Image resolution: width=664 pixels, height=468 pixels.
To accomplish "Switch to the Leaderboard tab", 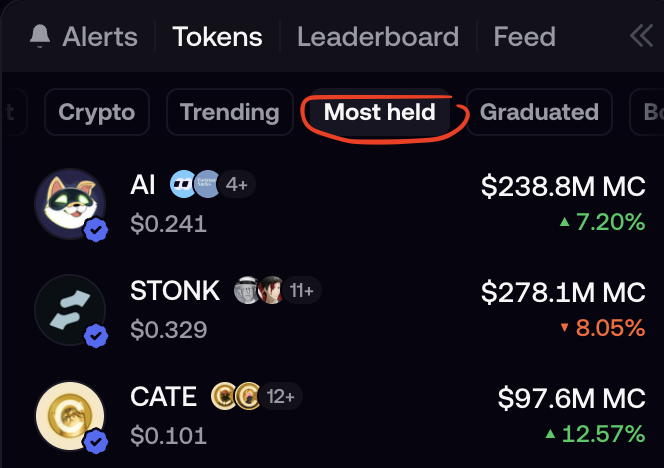I will pyautogui.click(x=378, y=36).
